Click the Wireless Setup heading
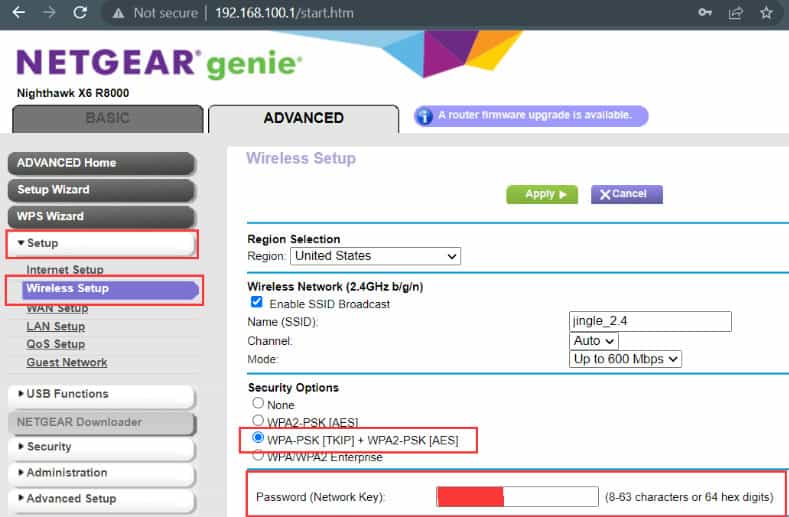789x517 pixels. click(x=301, y=159)
